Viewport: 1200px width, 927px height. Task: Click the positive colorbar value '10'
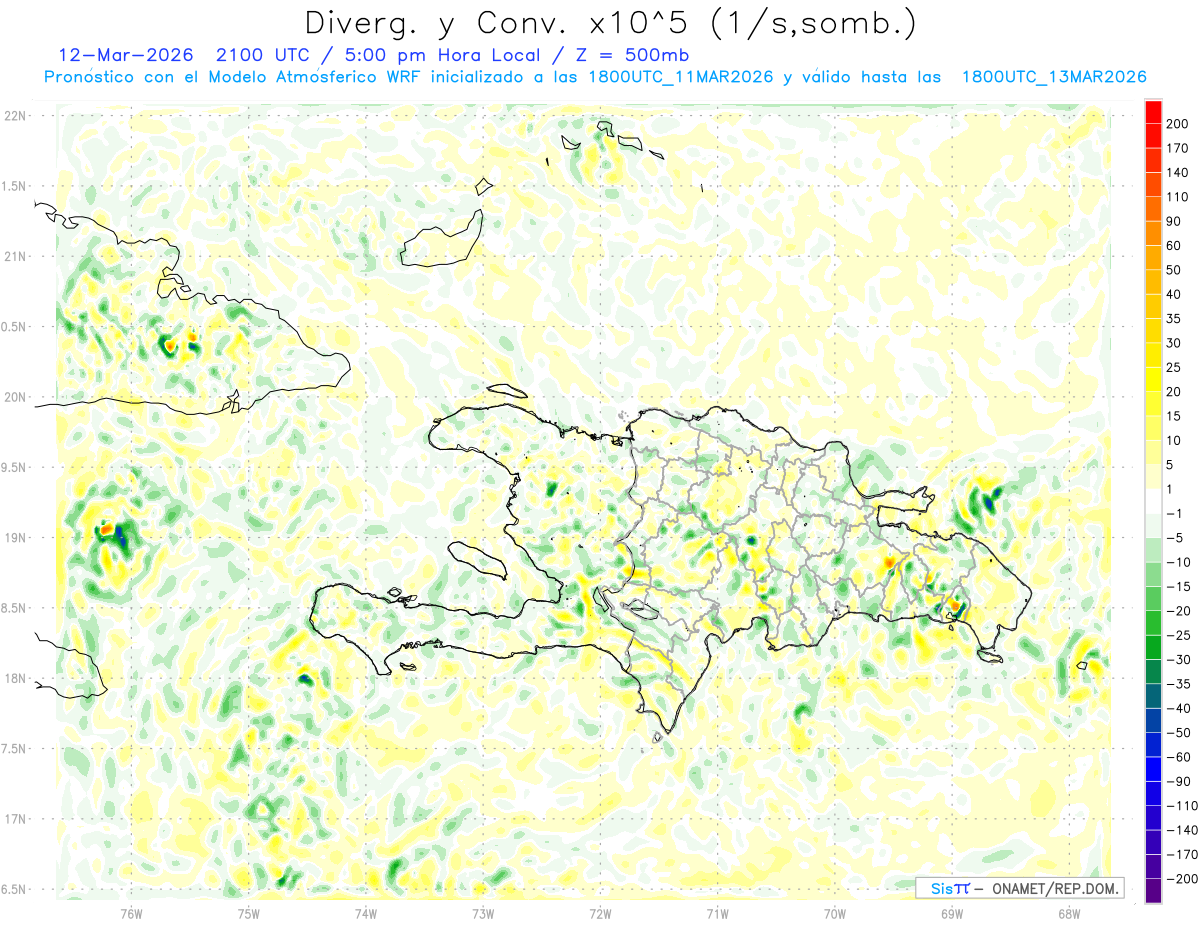click(x=1174, y=441)
